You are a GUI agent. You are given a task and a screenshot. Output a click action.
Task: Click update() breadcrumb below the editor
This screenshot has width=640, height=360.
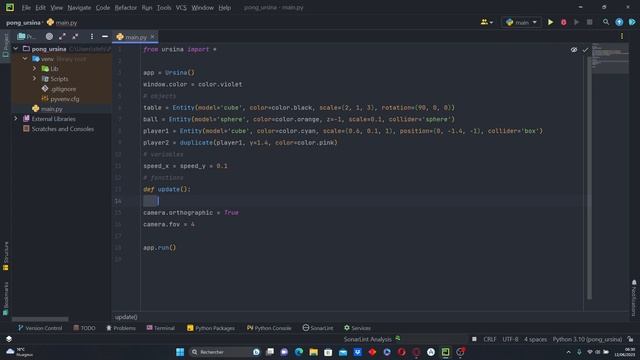[x=126, y=317]
